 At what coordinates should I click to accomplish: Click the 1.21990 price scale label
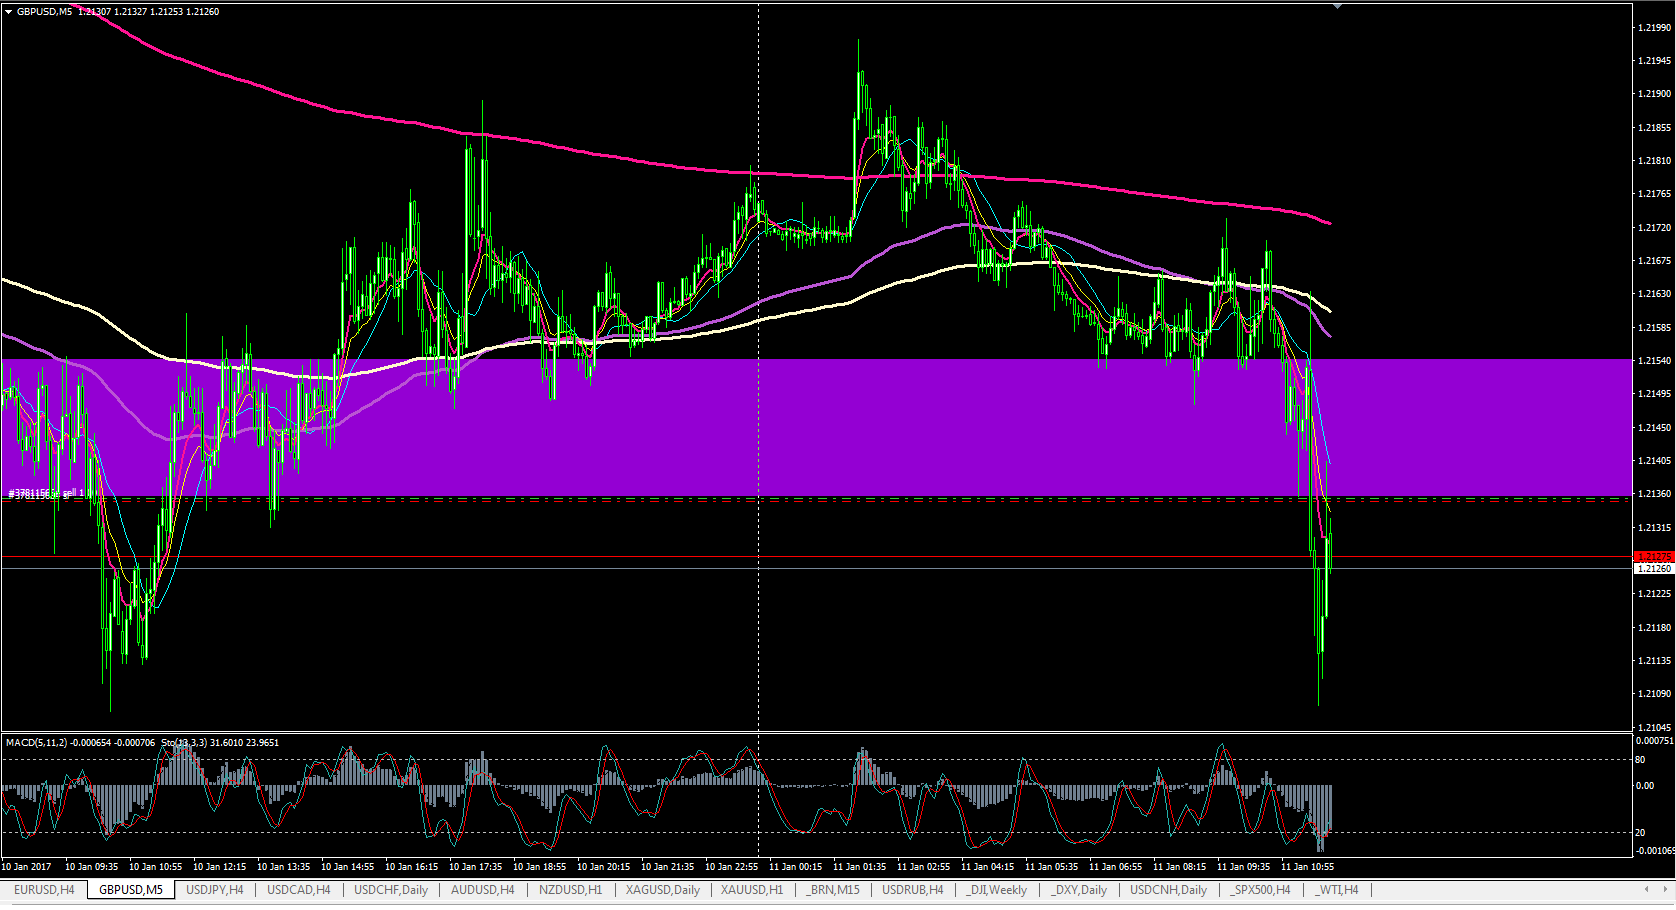[1654, 28]
